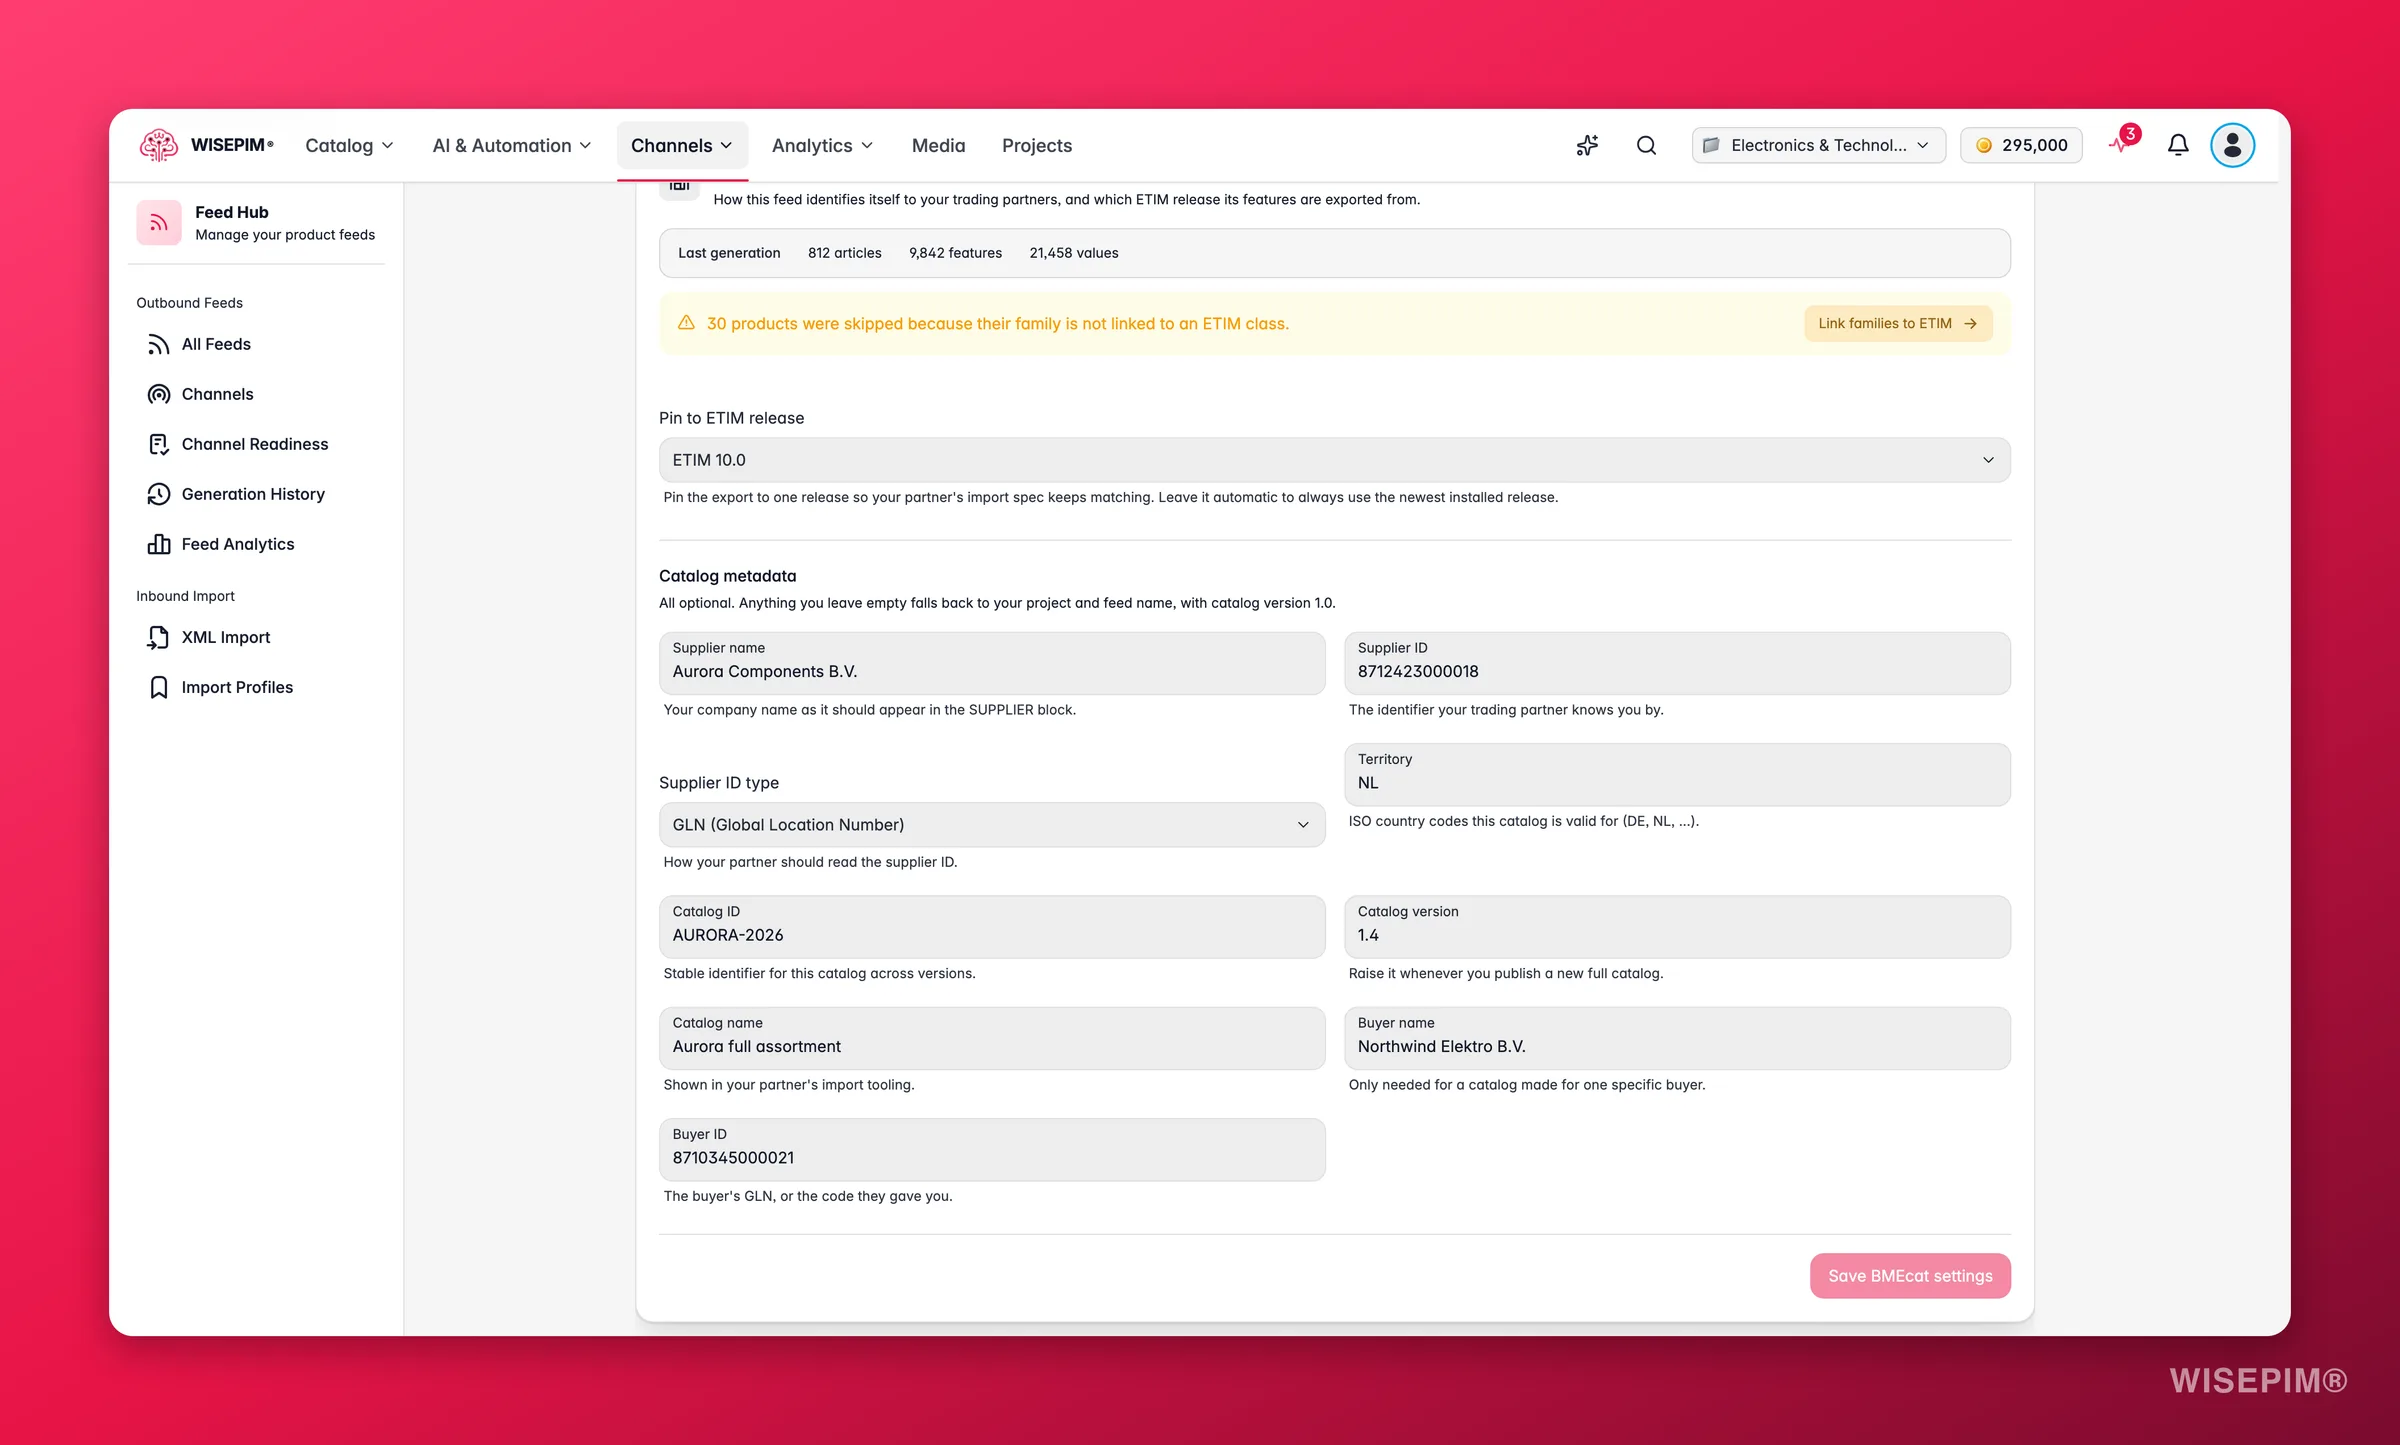The width and height of the screenshot is (2400, 1445).
Task: Click the warning triangle icon in banner
Action: click(x=686, y=322)
